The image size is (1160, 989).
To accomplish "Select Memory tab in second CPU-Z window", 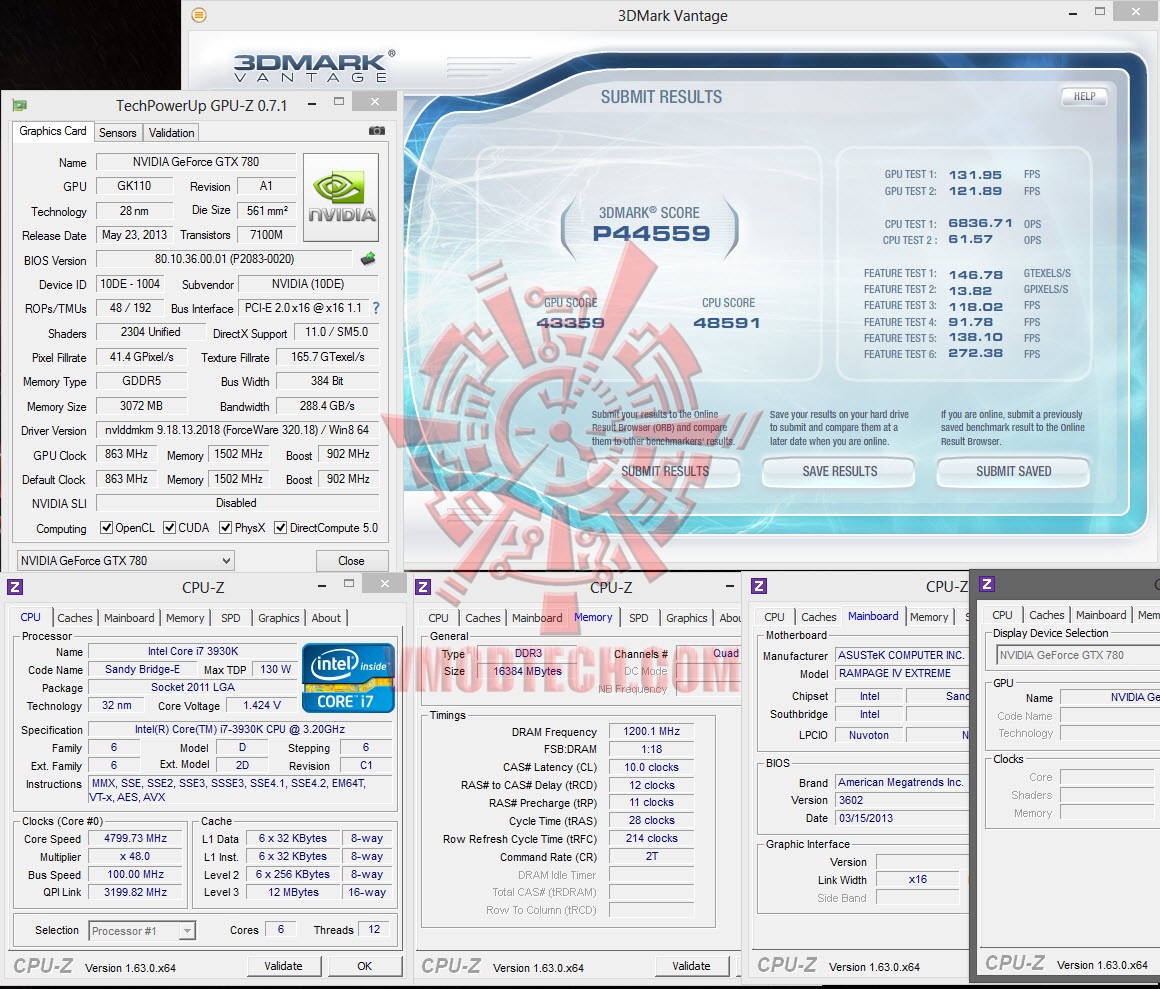I will (x=593, y=617).
